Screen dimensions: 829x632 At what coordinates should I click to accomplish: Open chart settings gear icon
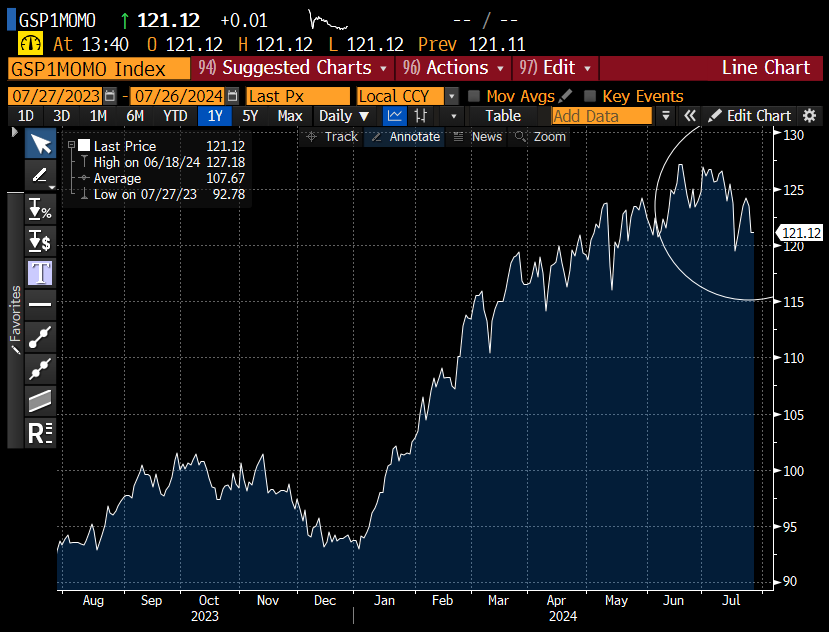[809, 116]
